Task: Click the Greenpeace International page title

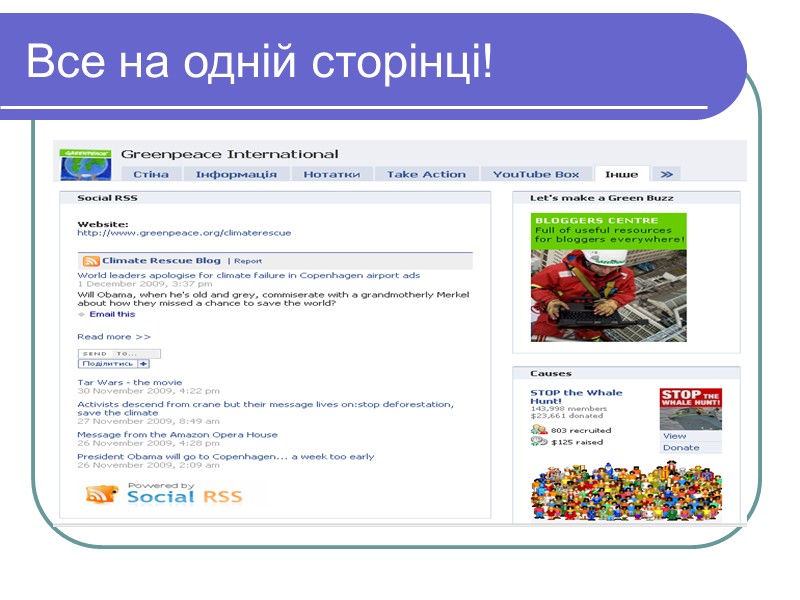Action: tap(230, 154)
